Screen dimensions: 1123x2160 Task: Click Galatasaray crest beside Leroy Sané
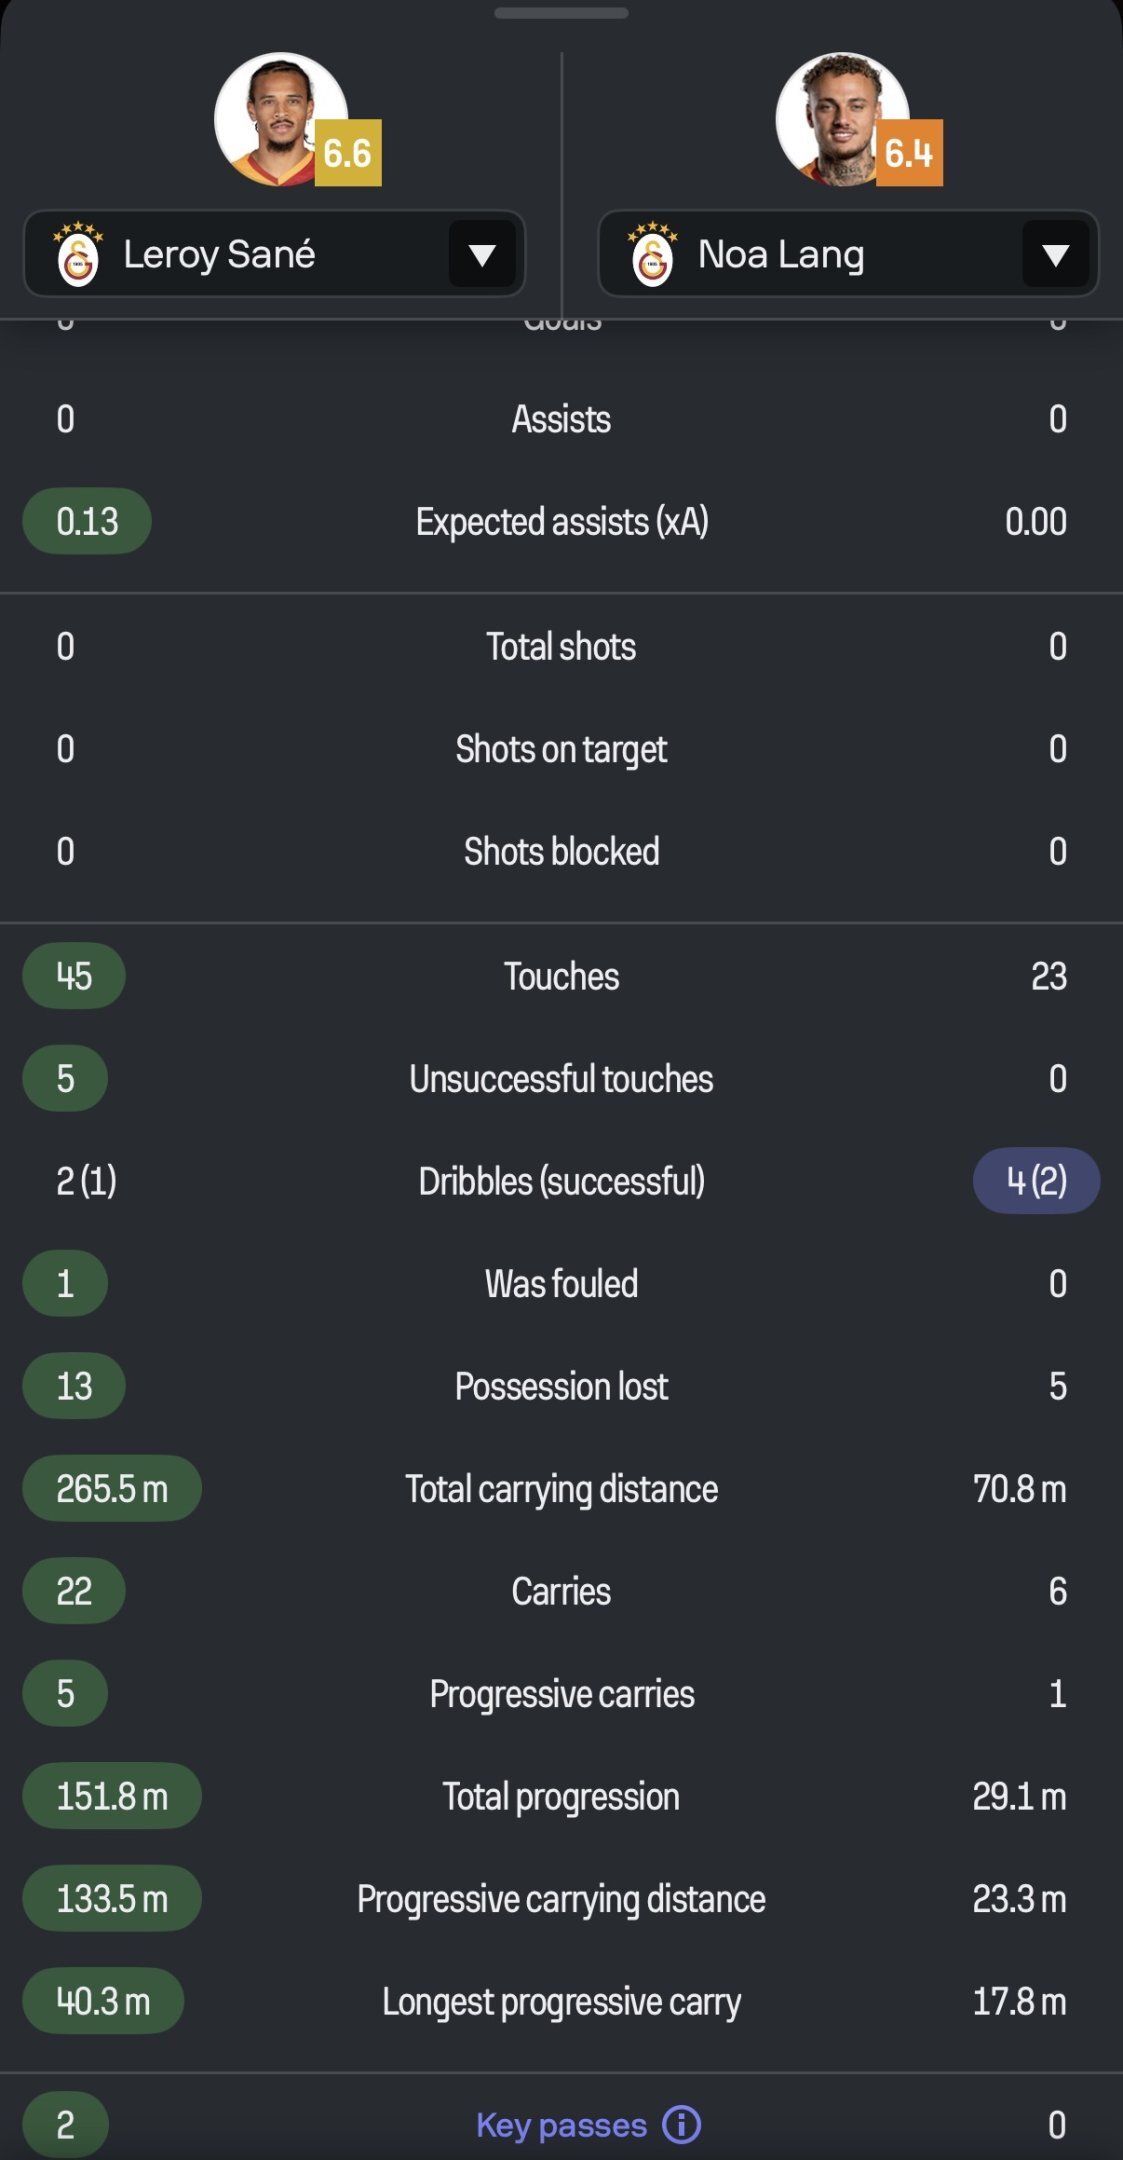point(78,256)
